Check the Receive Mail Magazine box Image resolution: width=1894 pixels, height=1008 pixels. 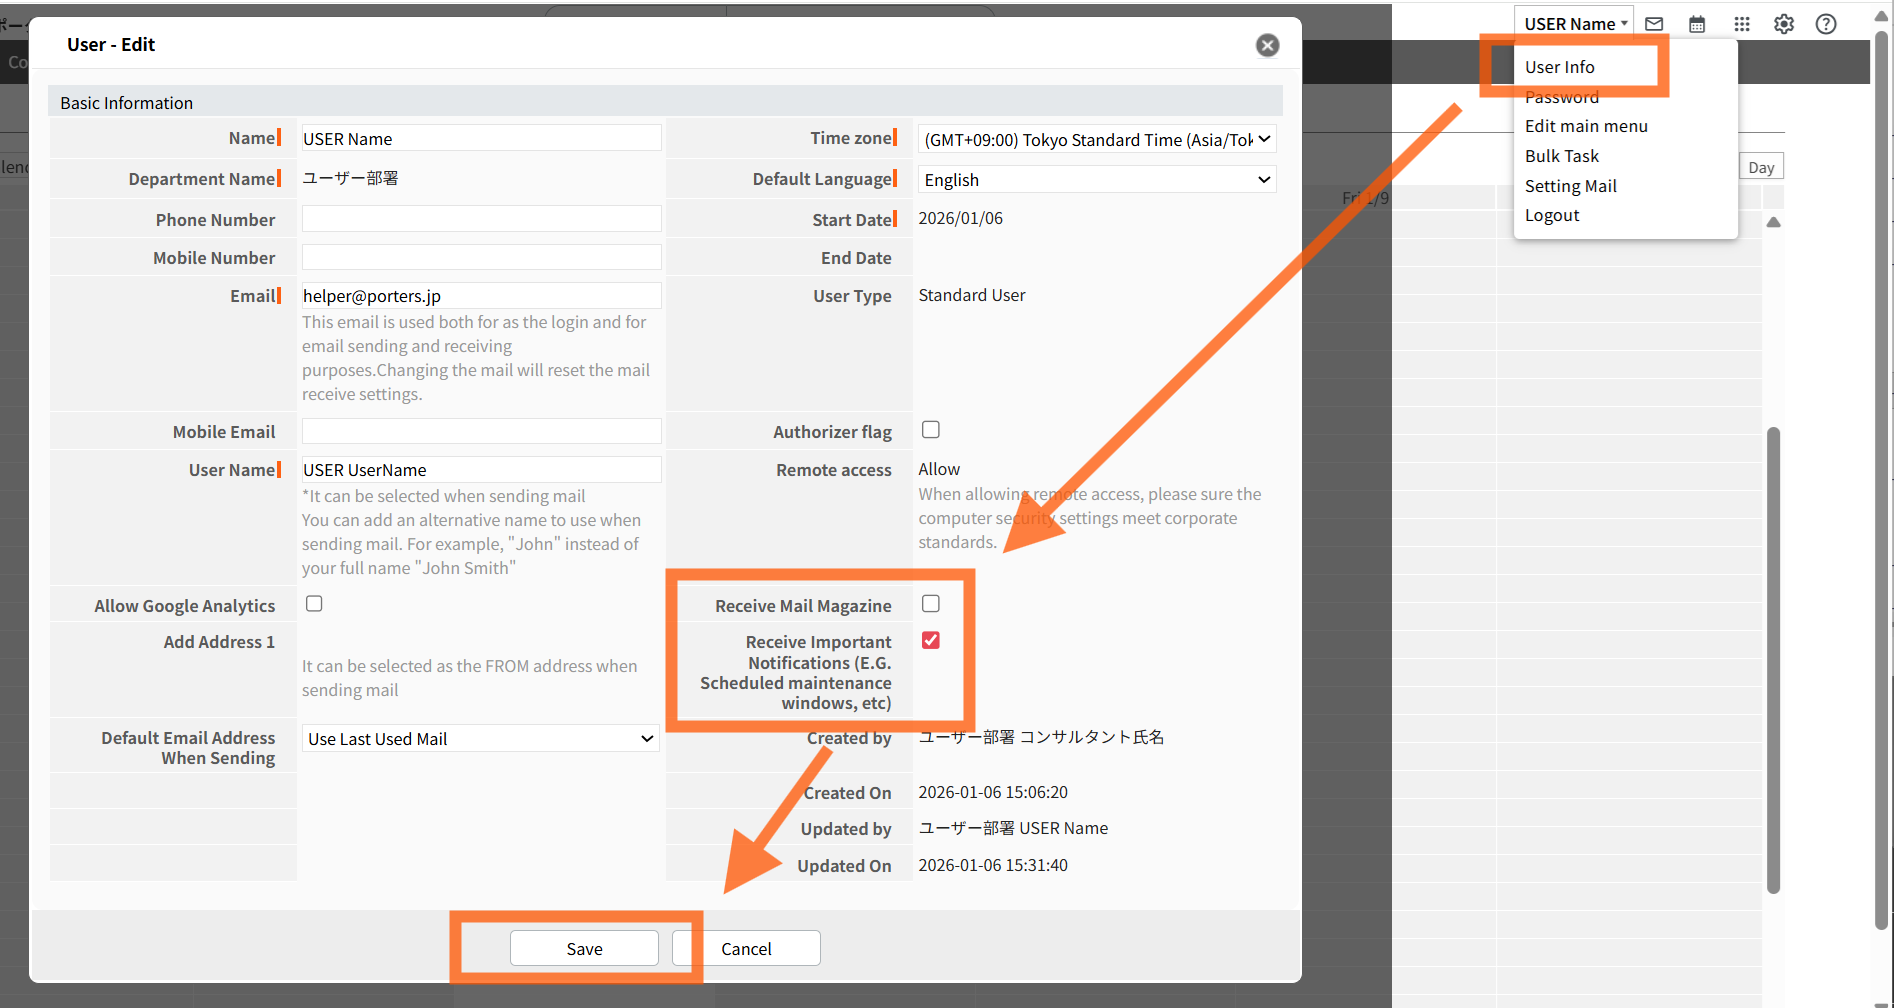click(x=931, y=604)
